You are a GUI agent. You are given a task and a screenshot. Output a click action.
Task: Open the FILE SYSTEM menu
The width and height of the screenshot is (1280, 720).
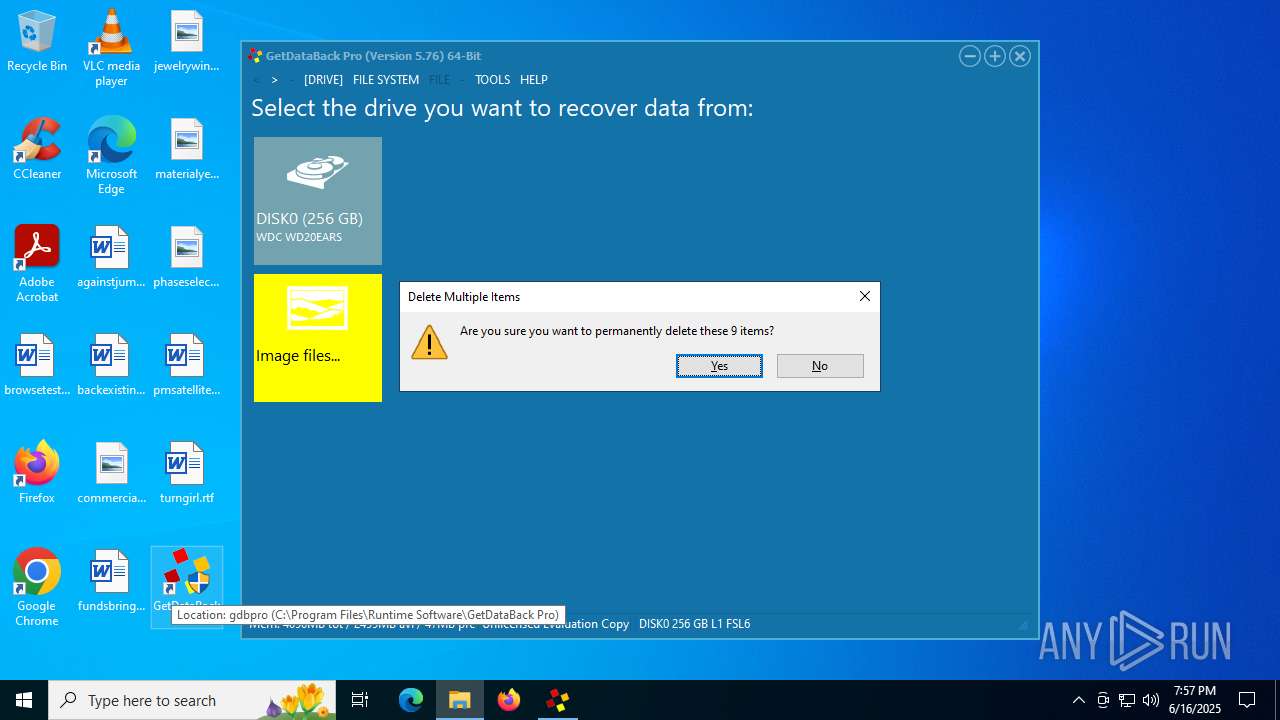coord(386,80)
